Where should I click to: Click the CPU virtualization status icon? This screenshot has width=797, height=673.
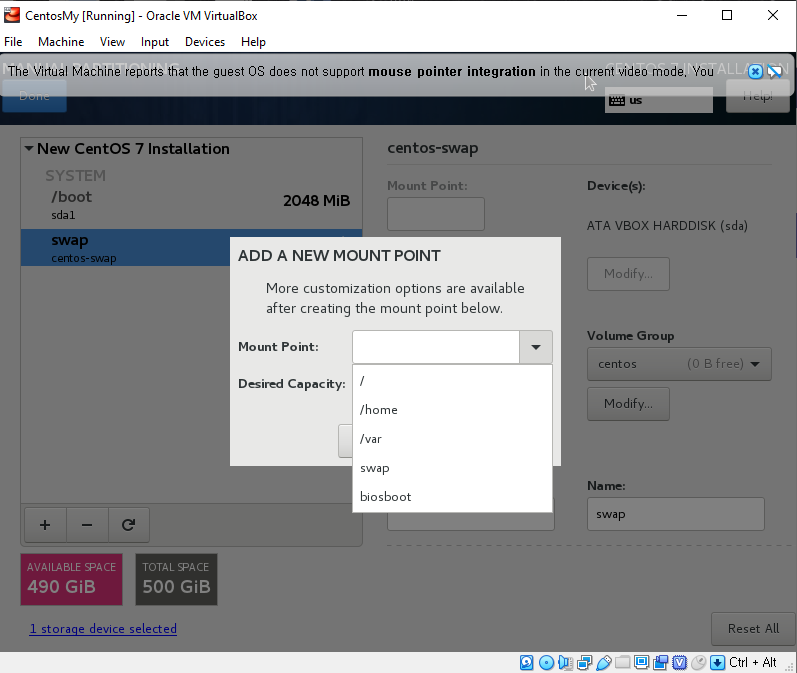[680, 662]
